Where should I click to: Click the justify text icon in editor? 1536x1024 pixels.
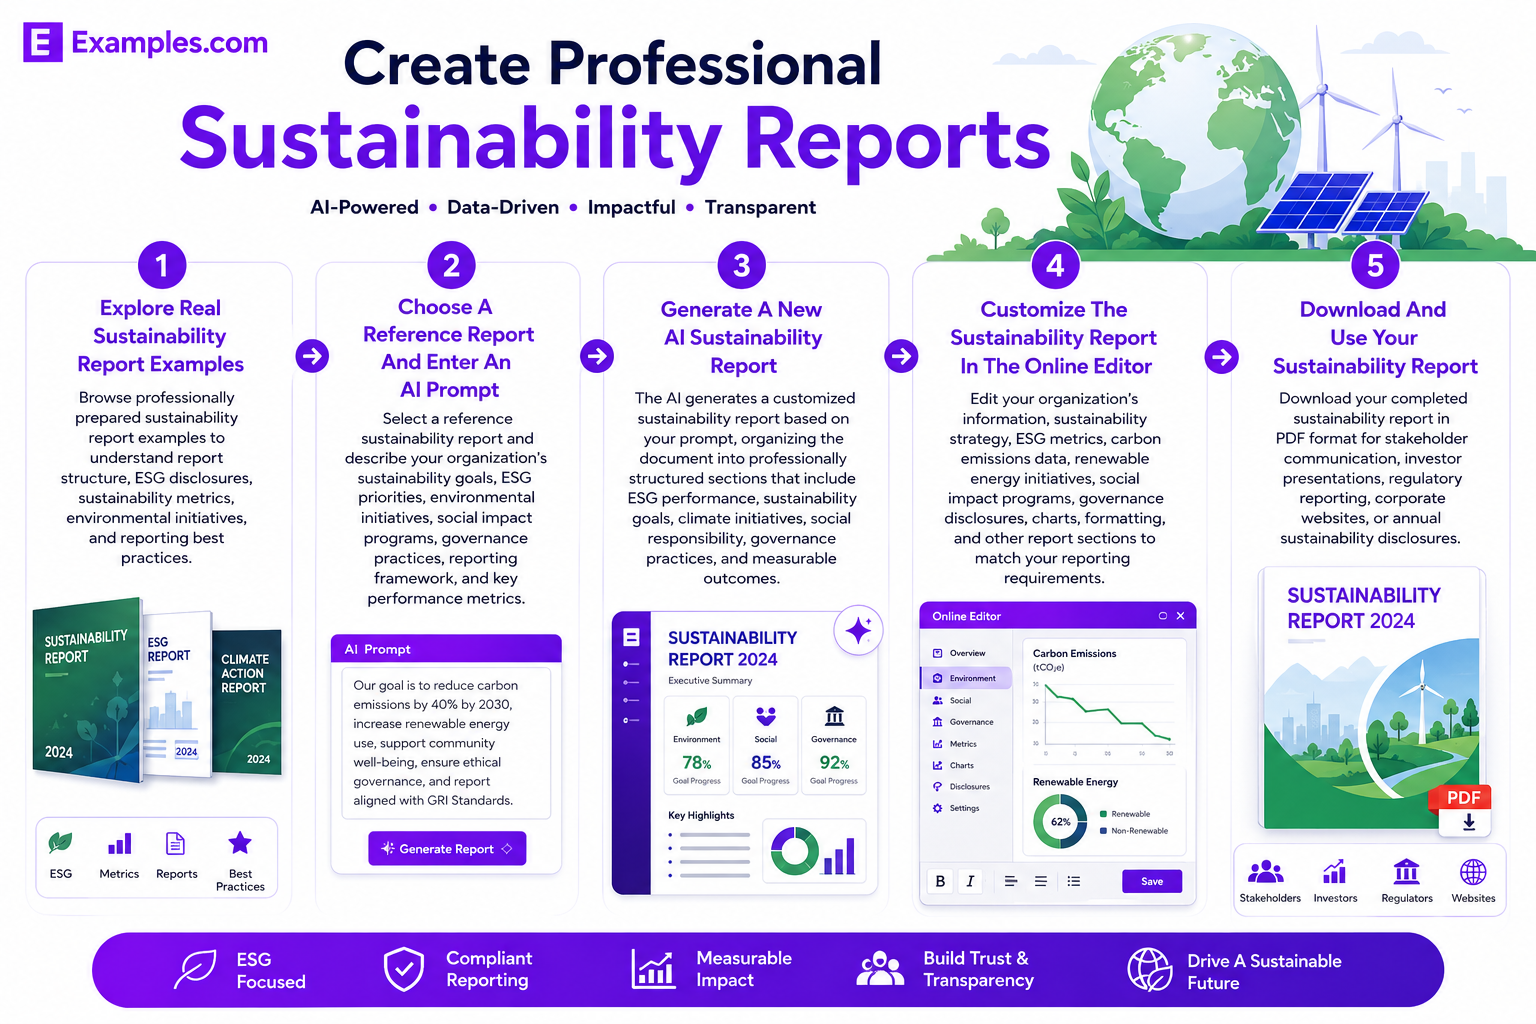1041,881
